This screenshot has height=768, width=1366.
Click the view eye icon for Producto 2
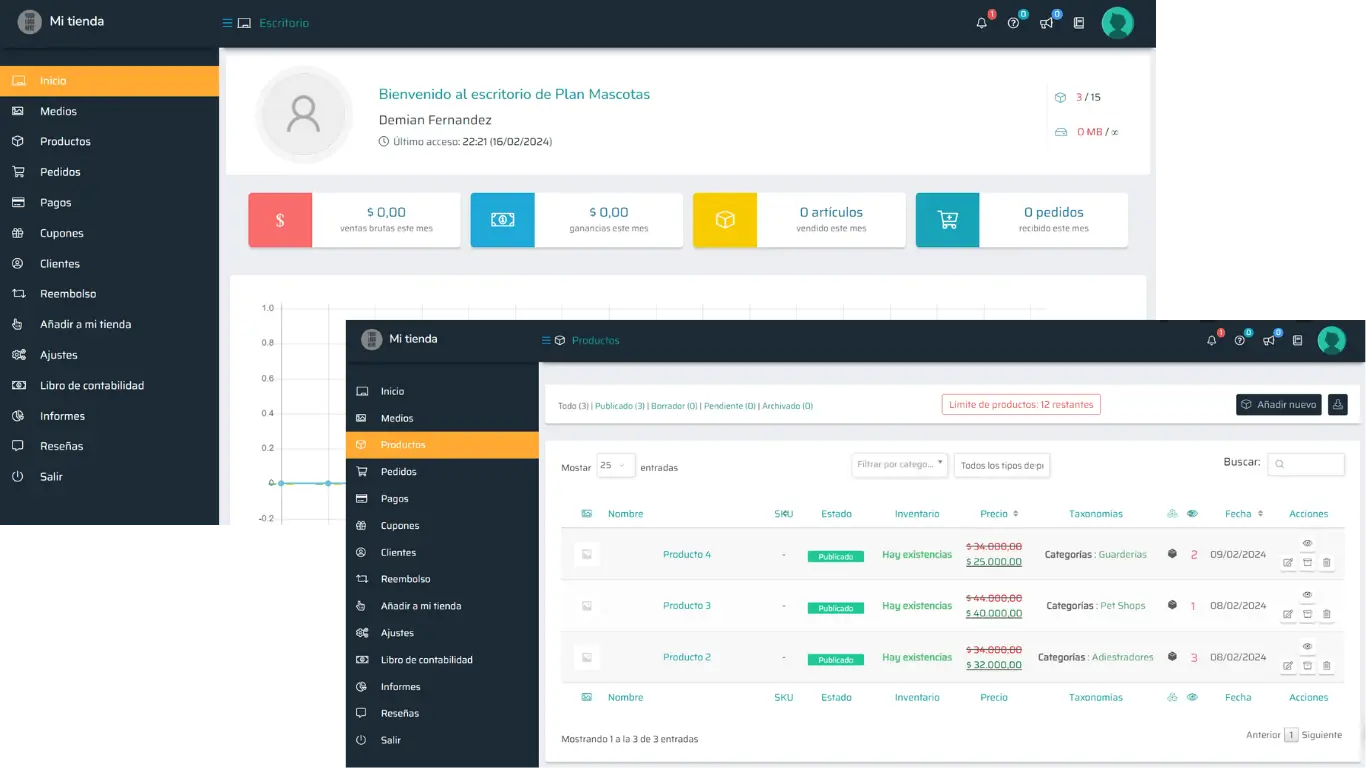1307,647
